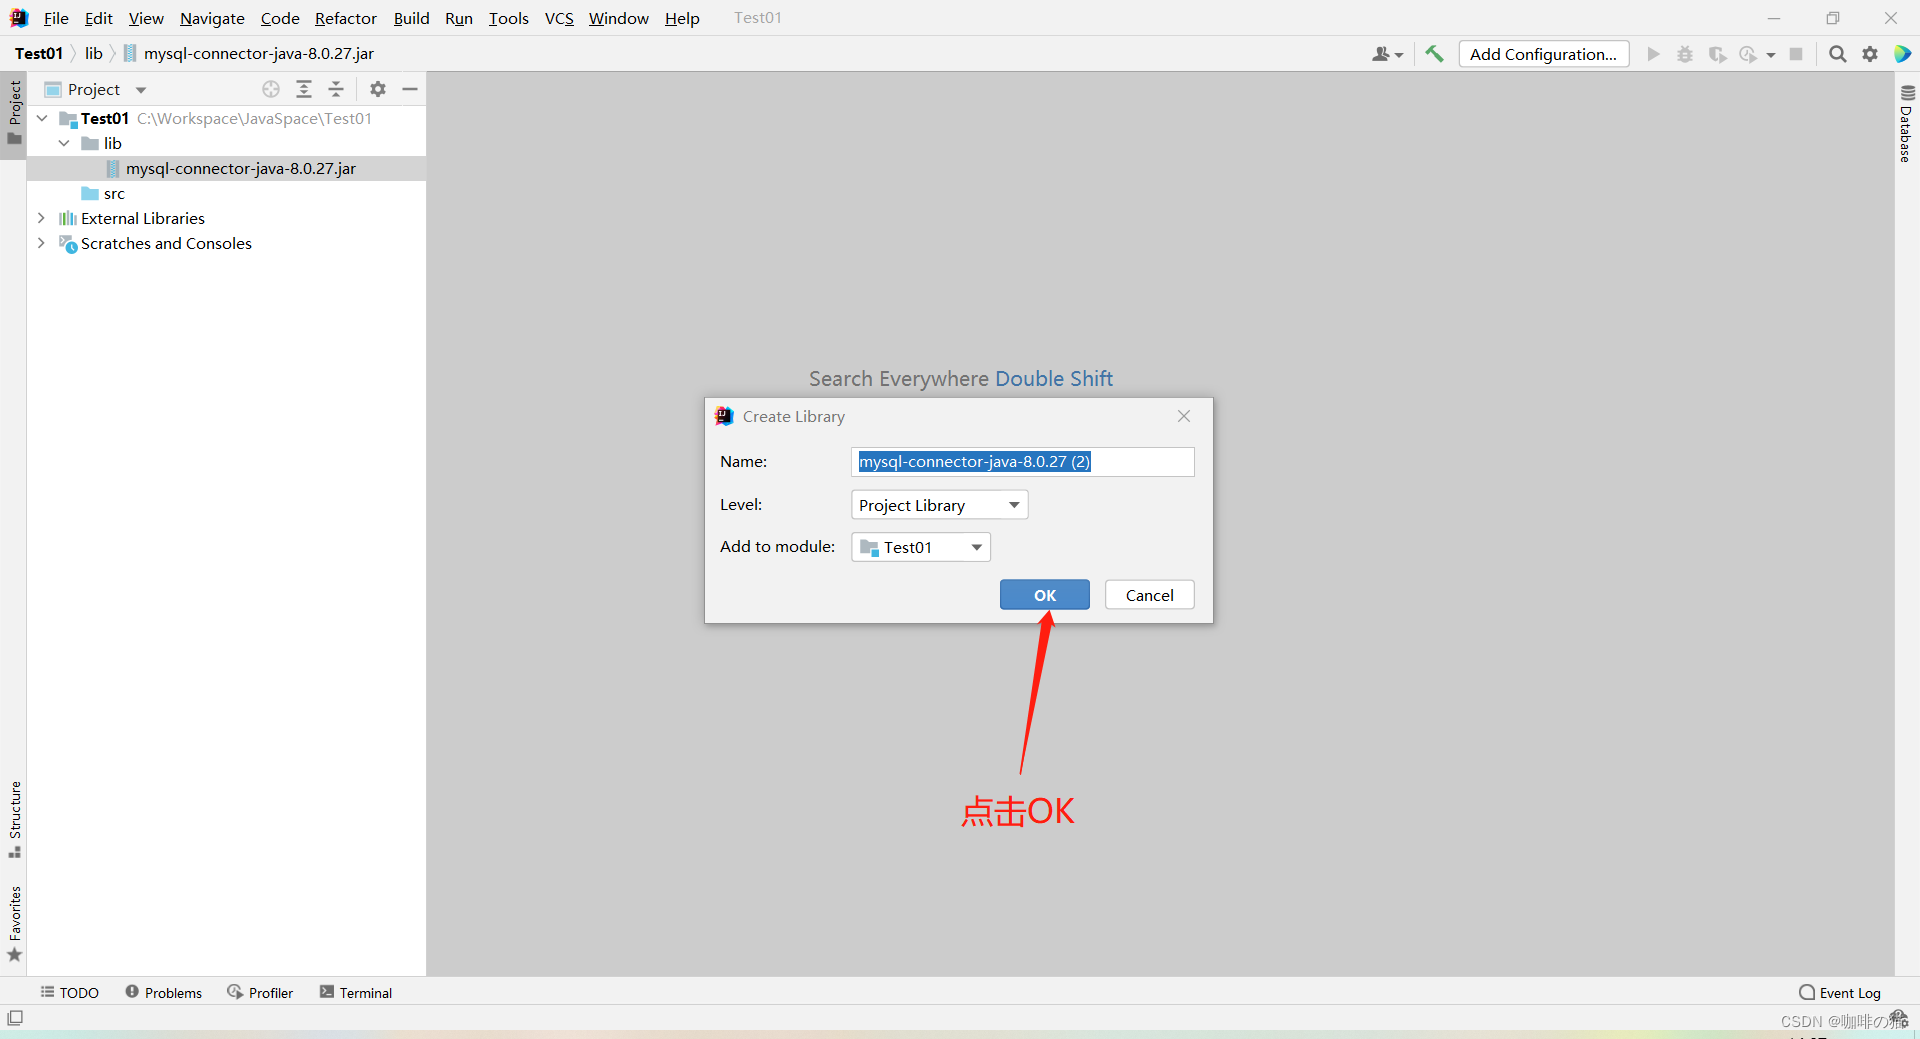Image resolution: width=1920 pixels, height=1039 pixels.
Task: Click Expand All icon in Project panel
Action: (x=304, y=89)
